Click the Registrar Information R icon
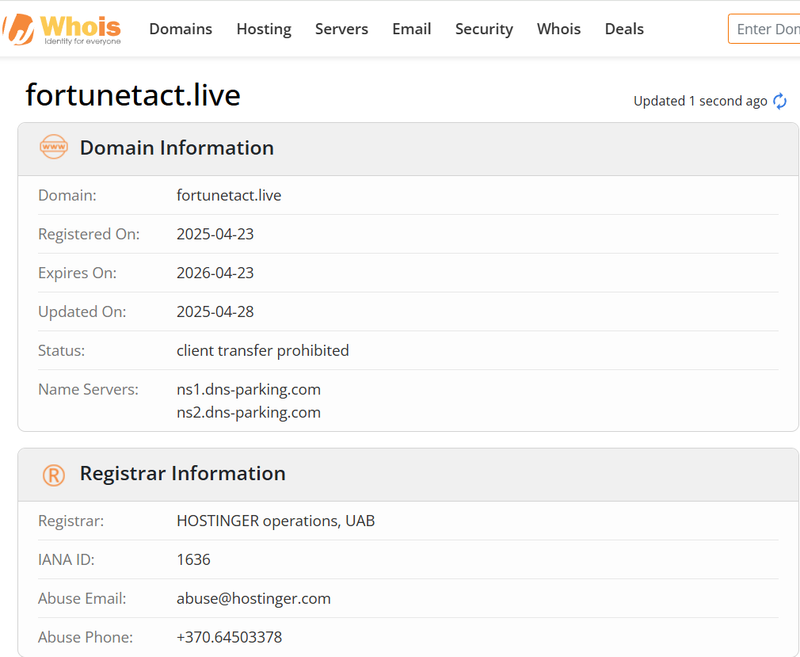The image size is (800, 657). click(54, 475)
